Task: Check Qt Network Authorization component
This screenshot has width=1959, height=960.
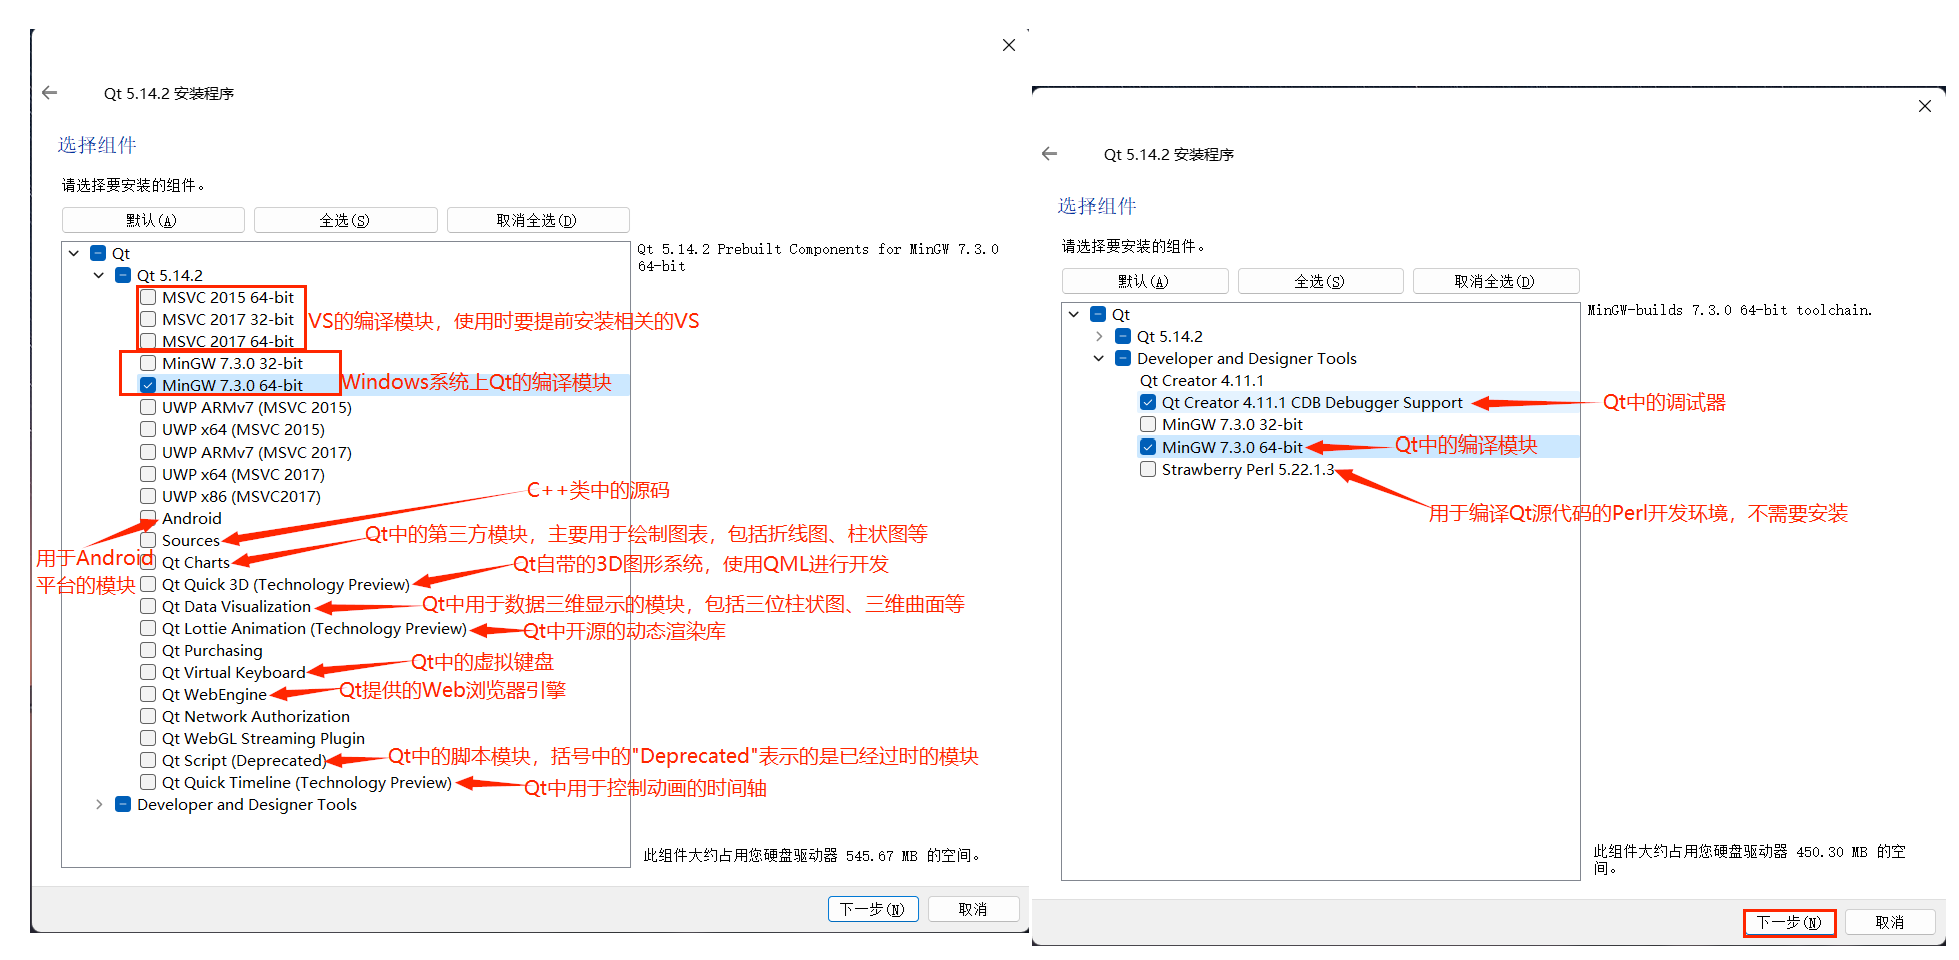Action: pos(148,716)
